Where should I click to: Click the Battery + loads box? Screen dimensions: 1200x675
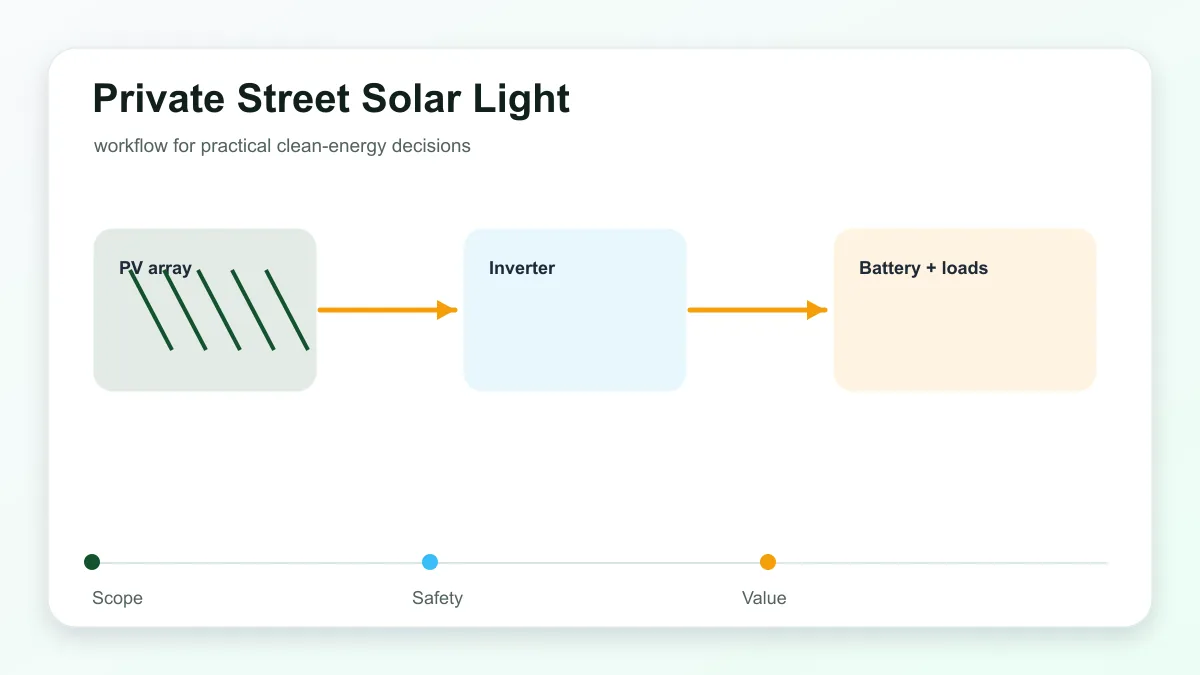tap(965, 310)
